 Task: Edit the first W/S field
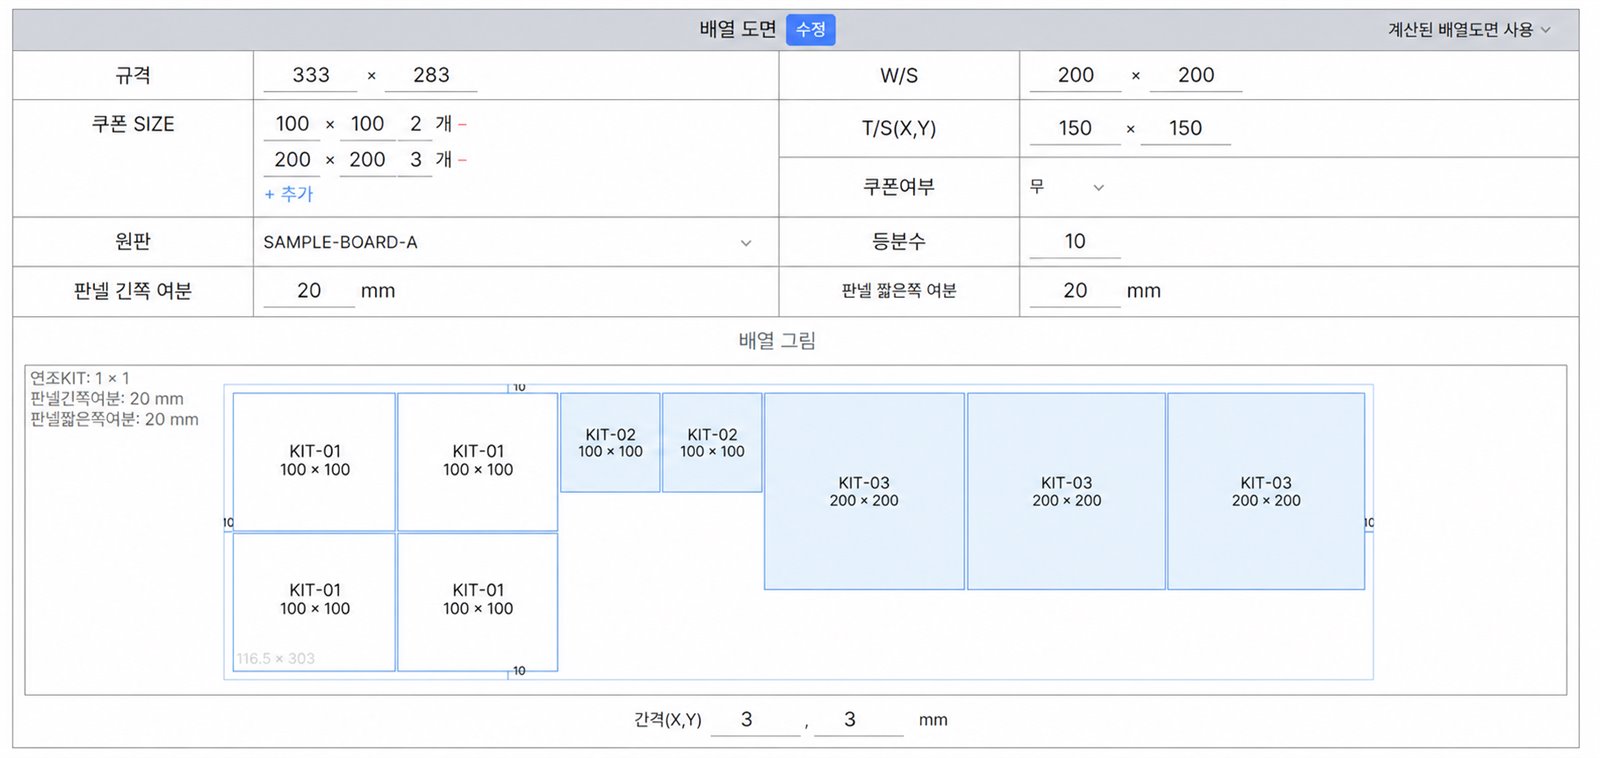click(1076, 76)
